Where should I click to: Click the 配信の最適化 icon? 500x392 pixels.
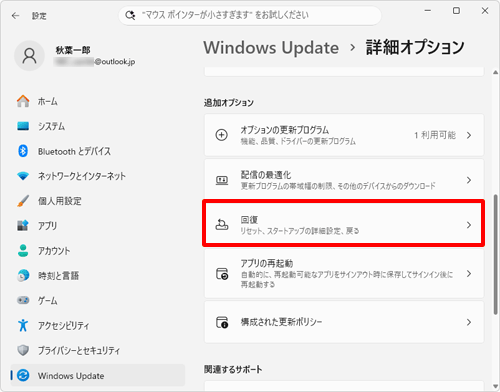pyautogui.click(x=222, y=180)
